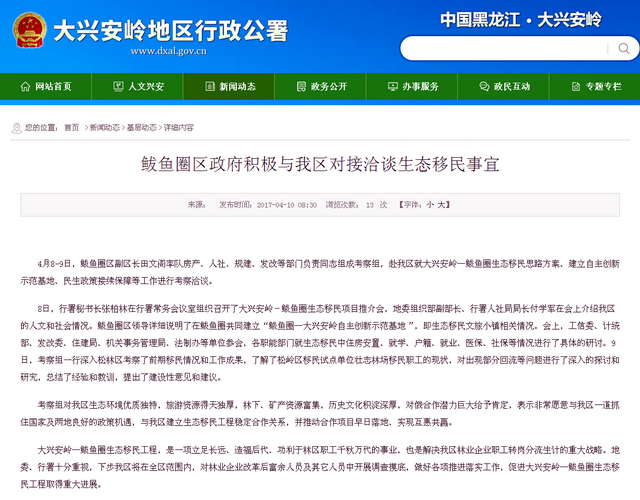The width and height of the screenshot is (640, 500).
Task: Click the 来源 label in info bar
Action: pos(196,205)
